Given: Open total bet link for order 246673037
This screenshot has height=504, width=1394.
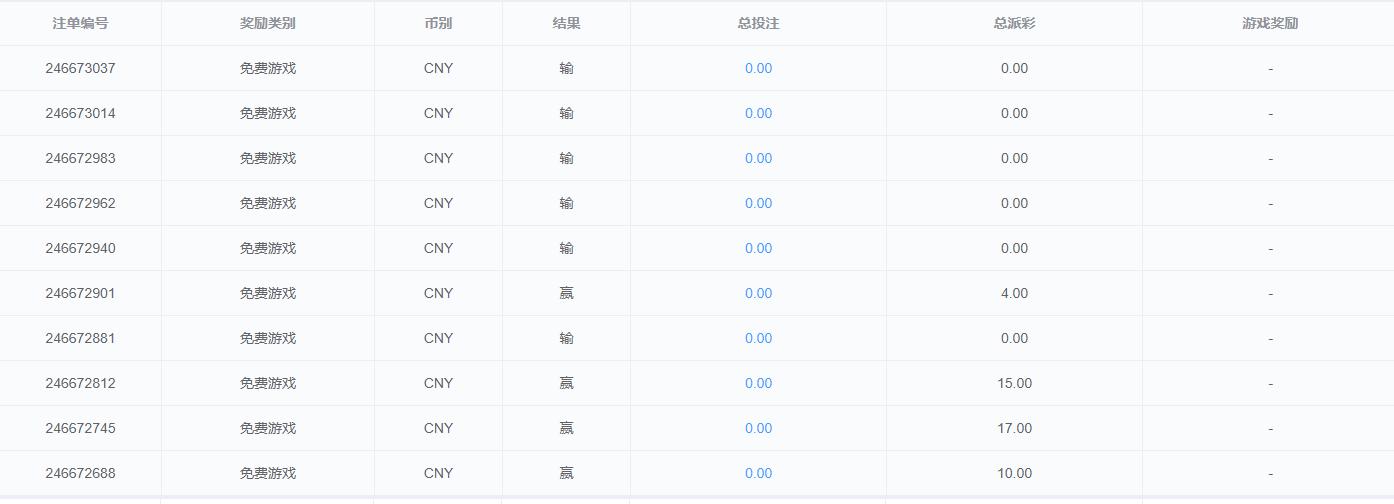Looking at the screenshot, I should coord(758,68).
